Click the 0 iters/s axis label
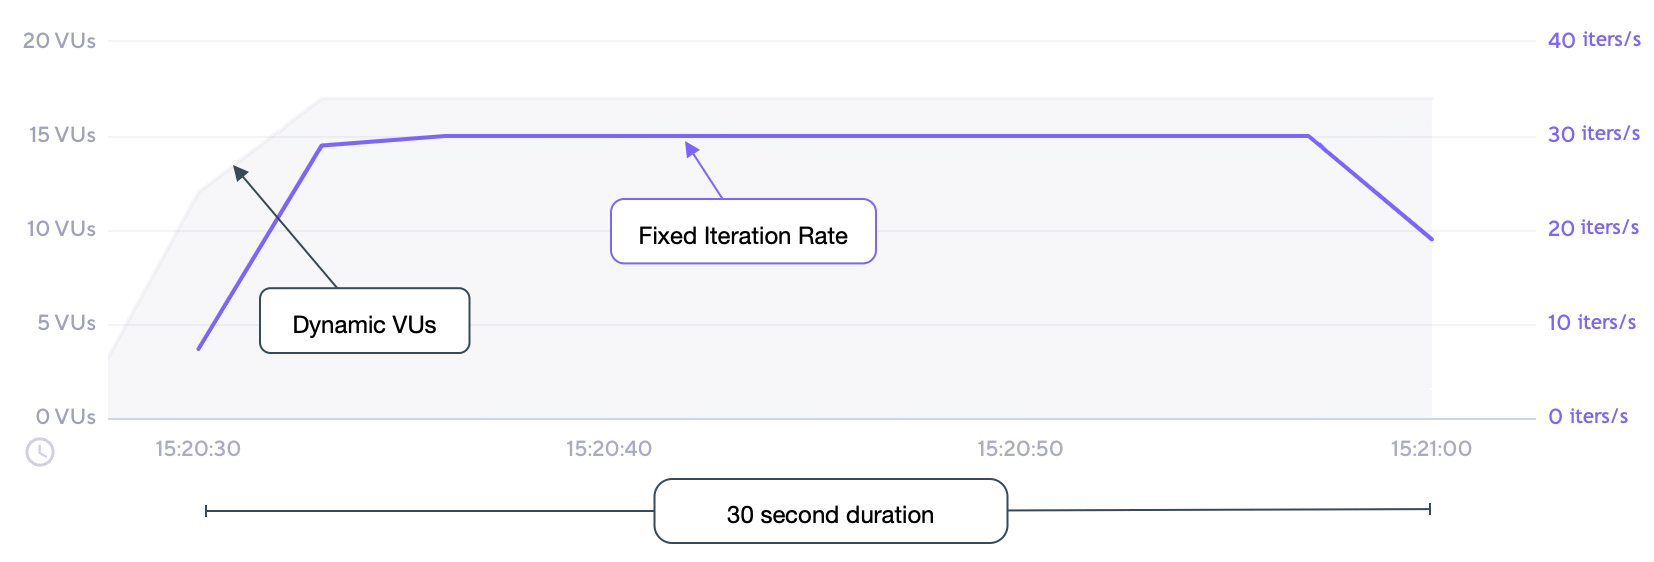1654x562 pixels. pos(1588,416)
